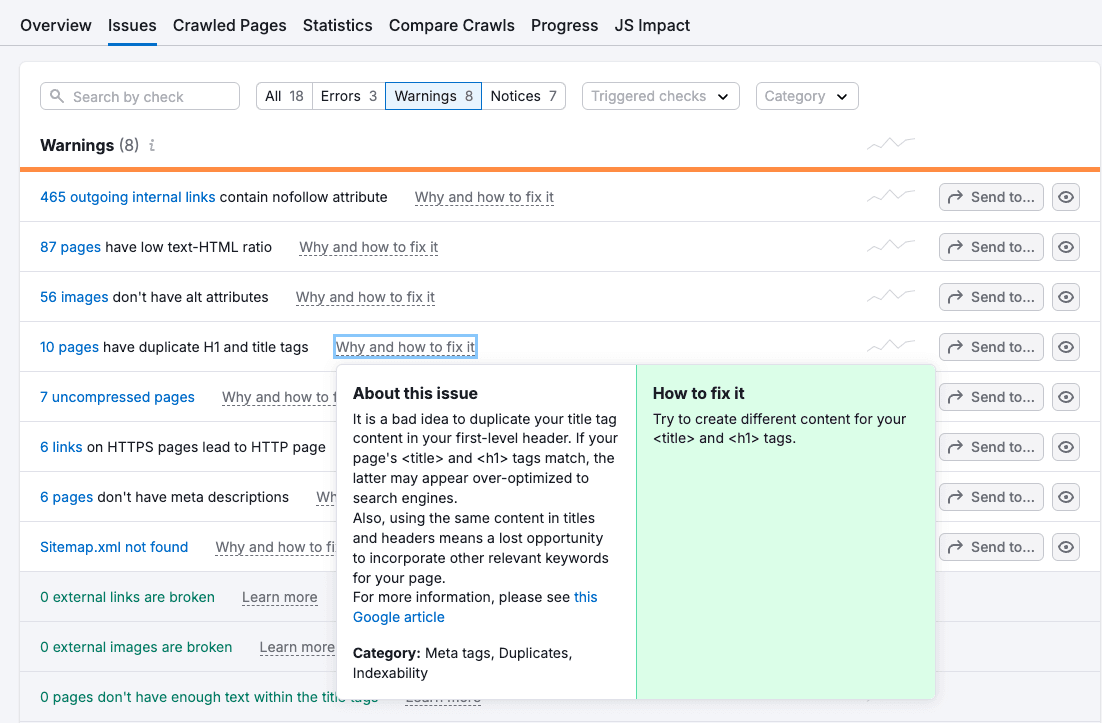Show the Notices filter list
This screenshot has width=1102, height=723.
[523, 96]
